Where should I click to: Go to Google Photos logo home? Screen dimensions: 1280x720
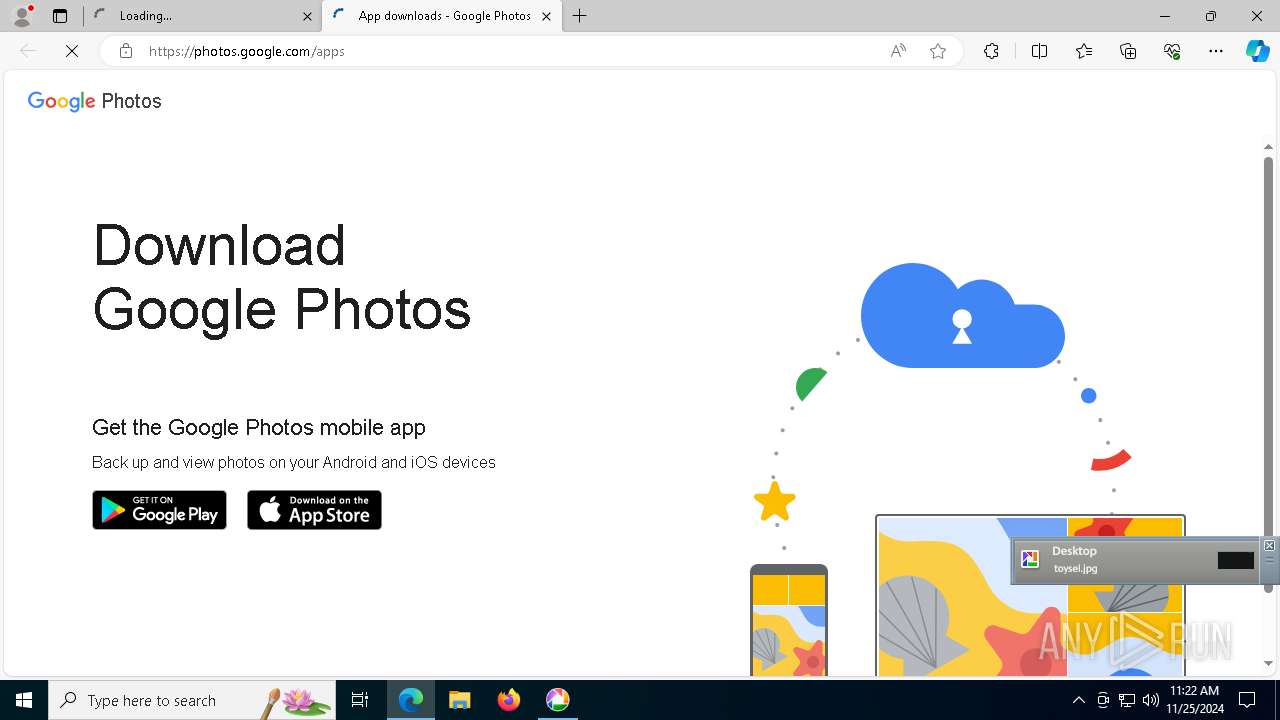pyautogui.click(x=94, y=101)
